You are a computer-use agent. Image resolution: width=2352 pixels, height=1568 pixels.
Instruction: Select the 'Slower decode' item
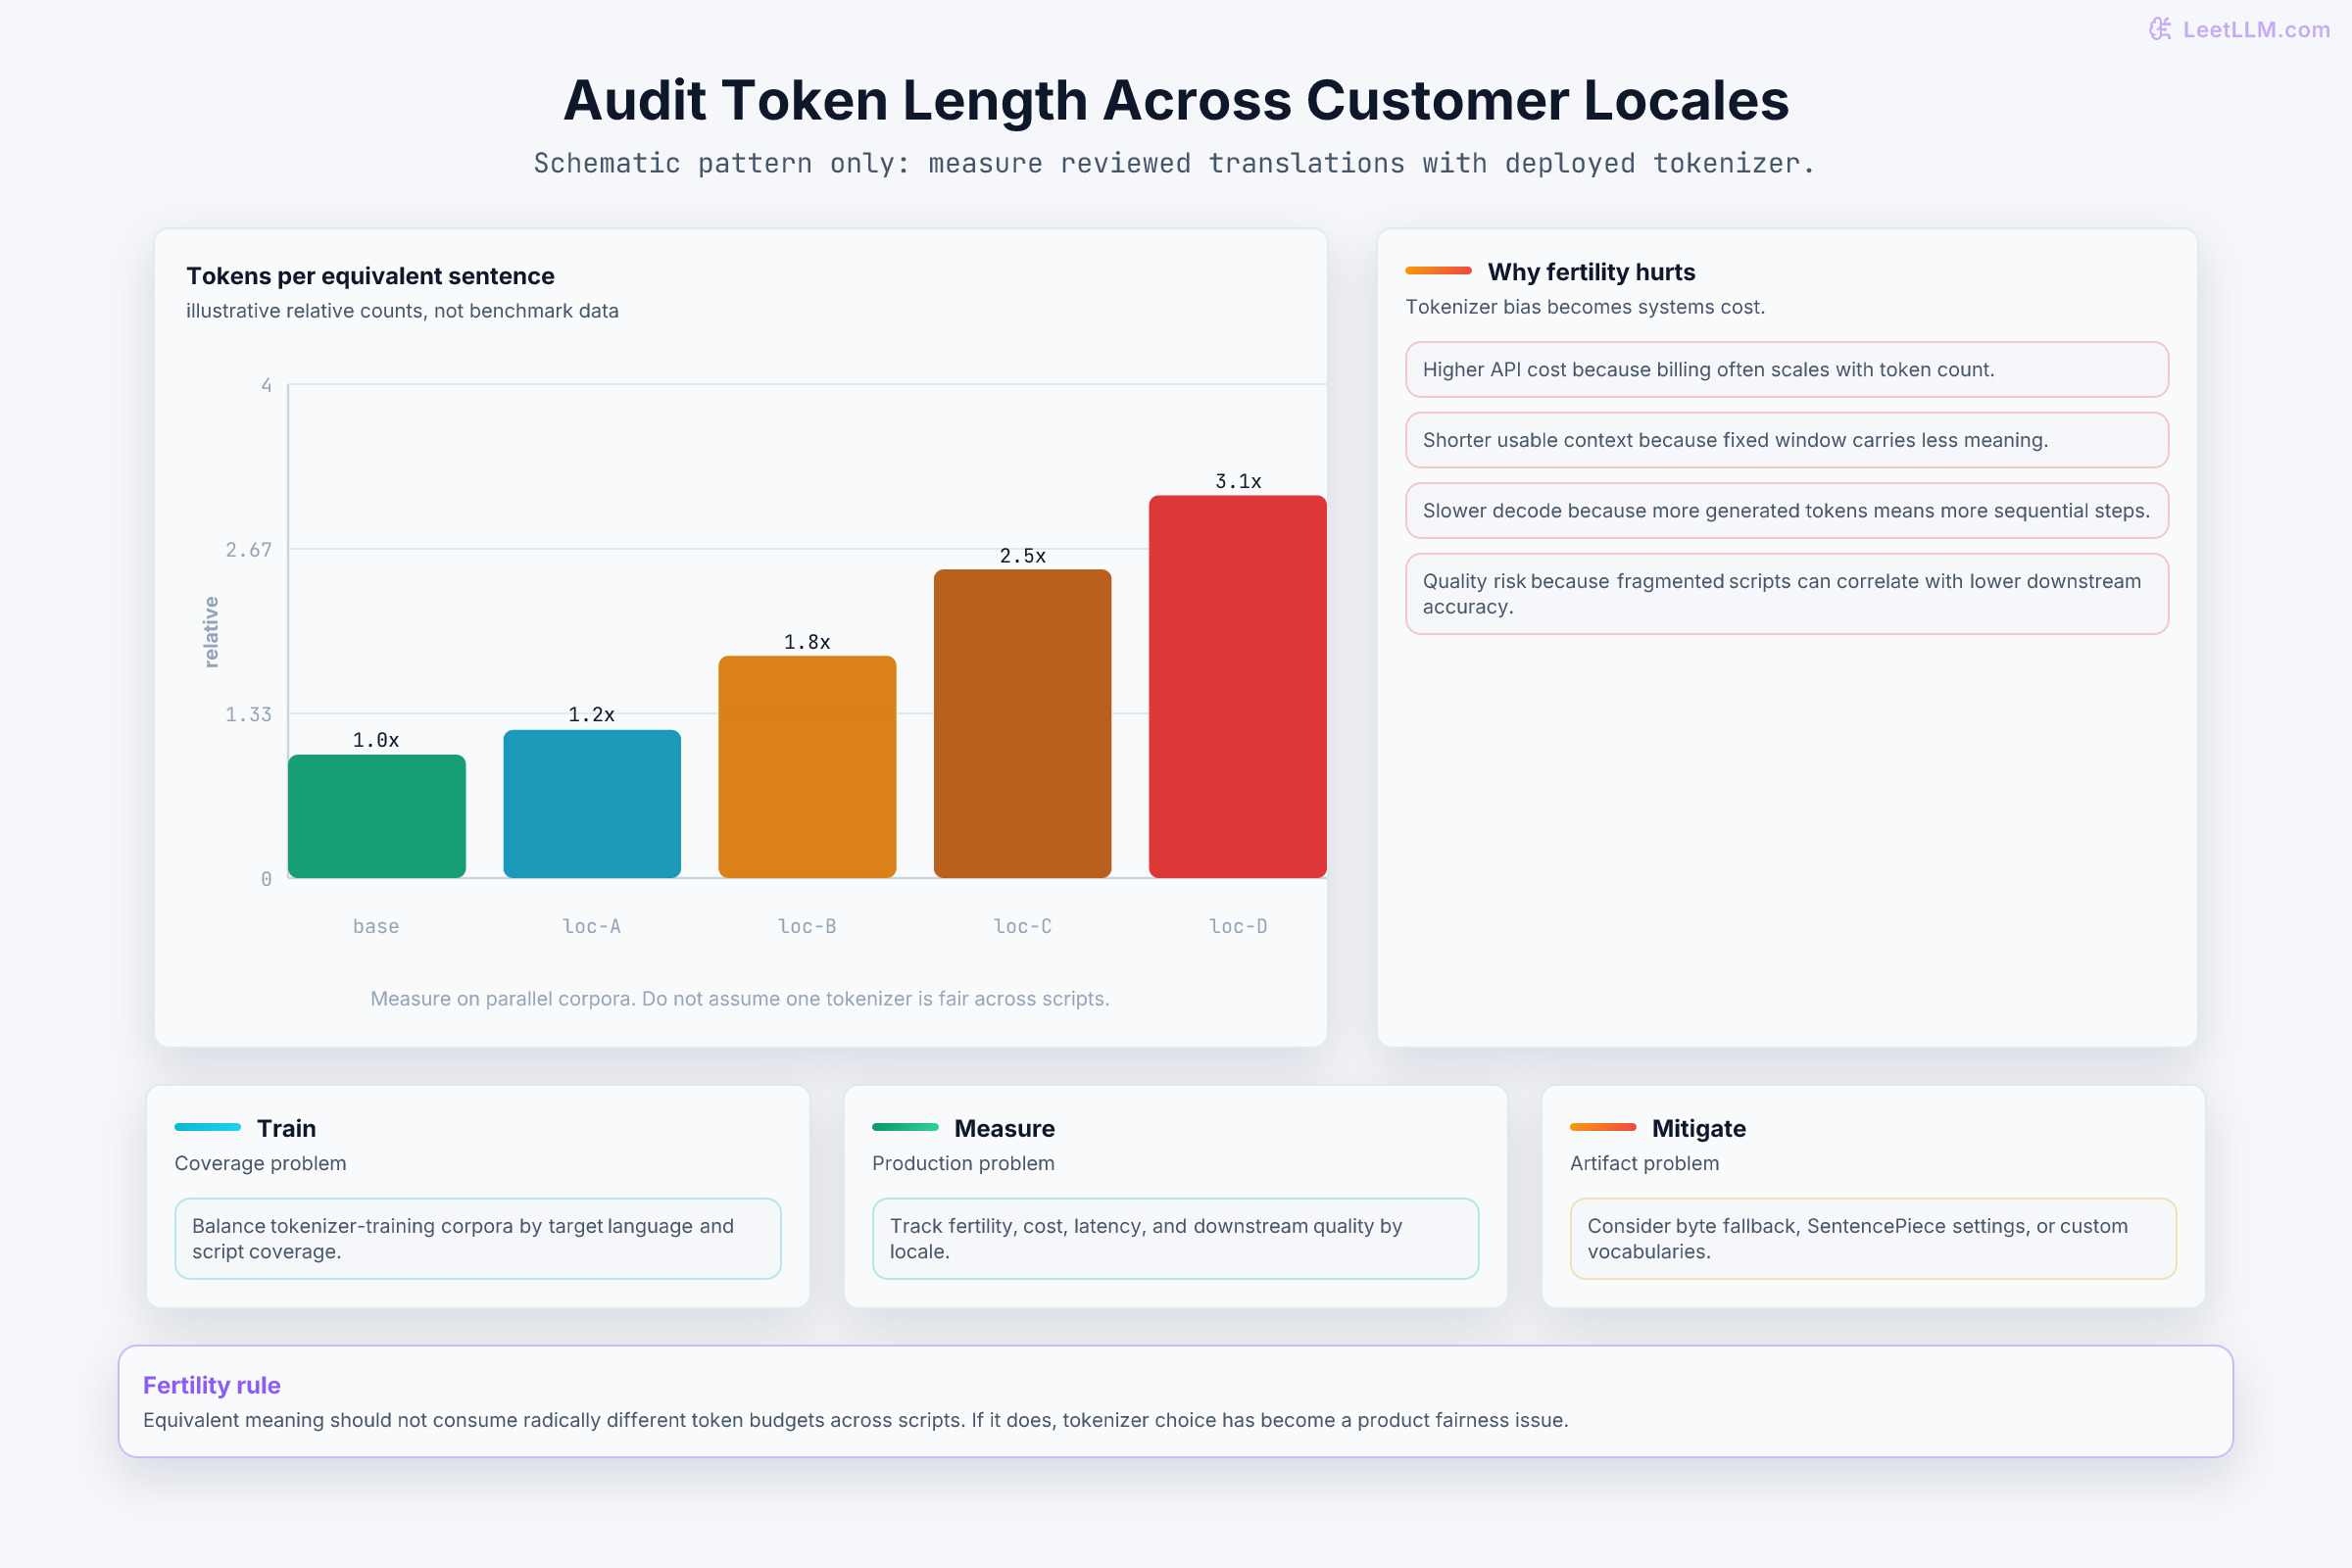click(x=1787, y=511)
